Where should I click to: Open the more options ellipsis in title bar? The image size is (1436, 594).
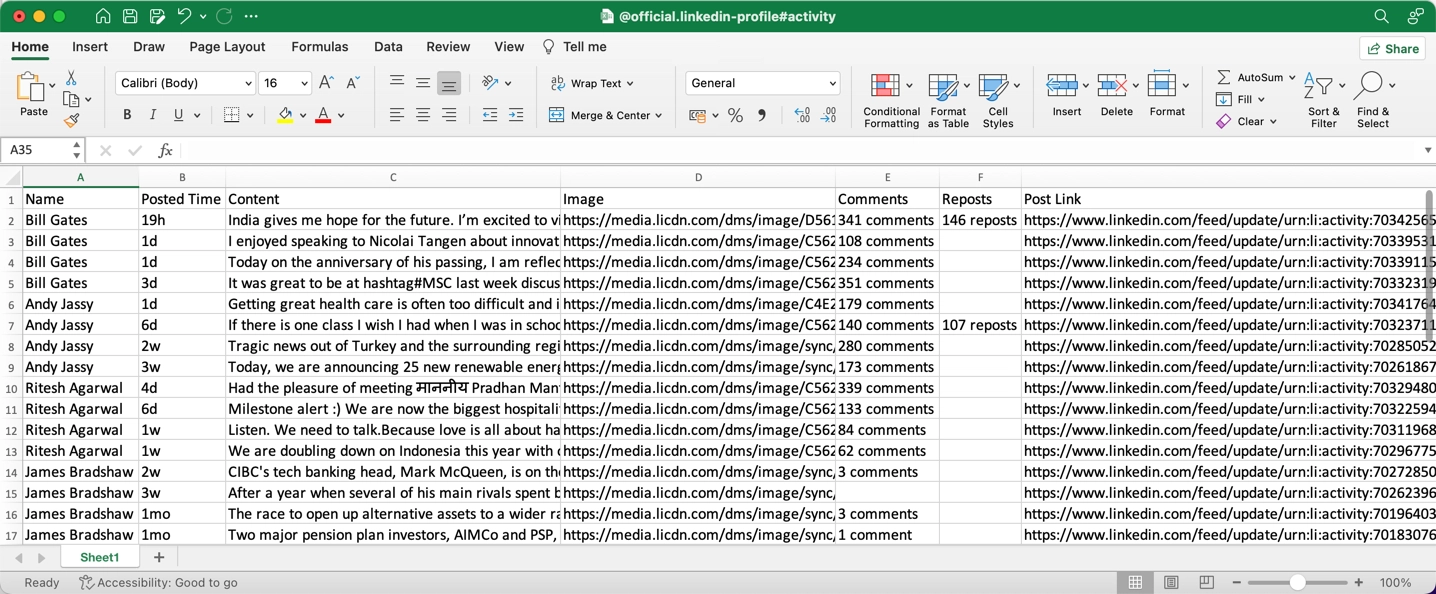[251, 16]
